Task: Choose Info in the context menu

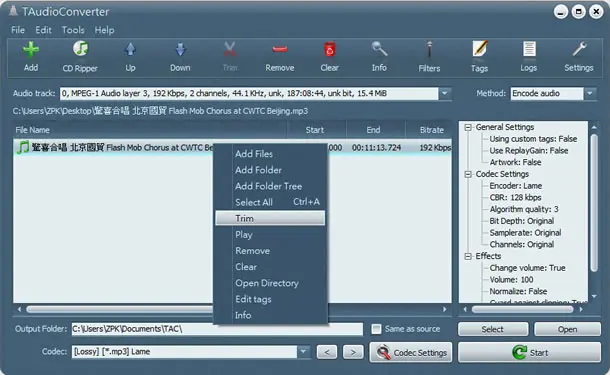Action: [x=270, y=315]
